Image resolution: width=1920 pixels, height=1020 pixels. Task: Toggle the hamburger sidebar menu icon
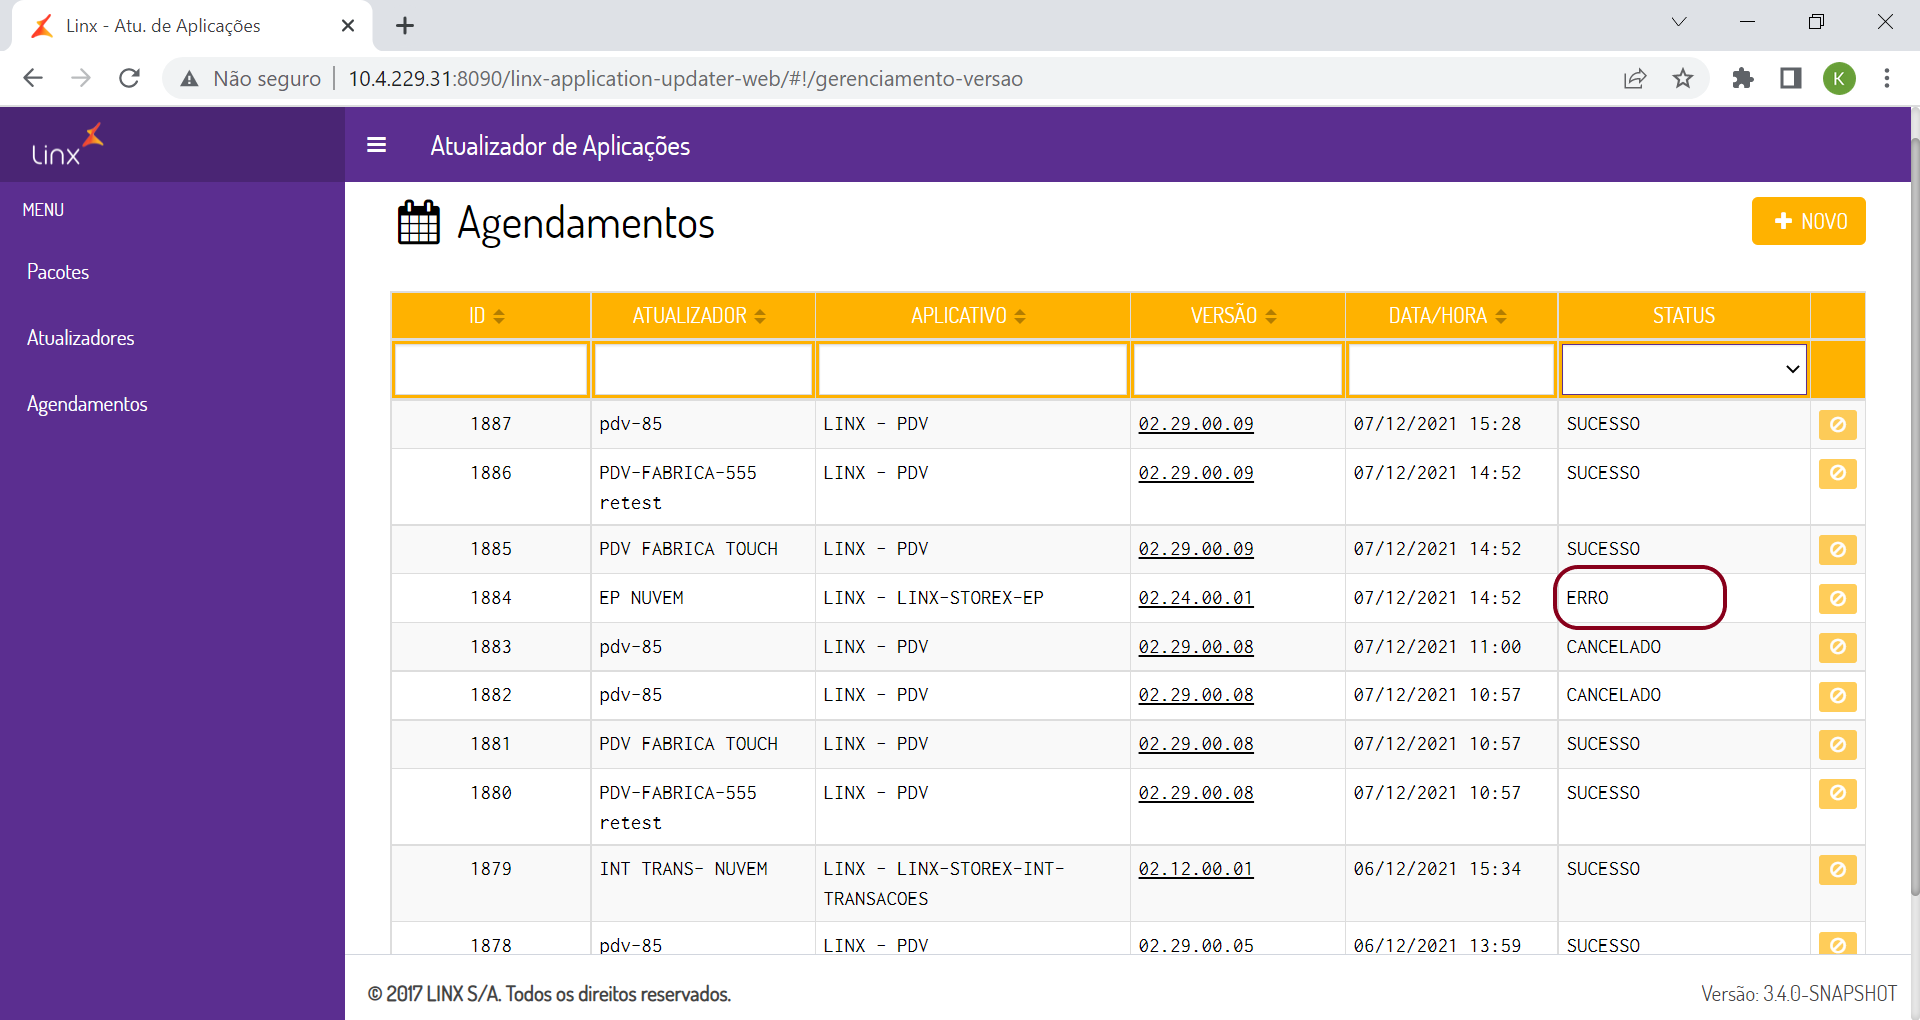(x=376, y=145)
